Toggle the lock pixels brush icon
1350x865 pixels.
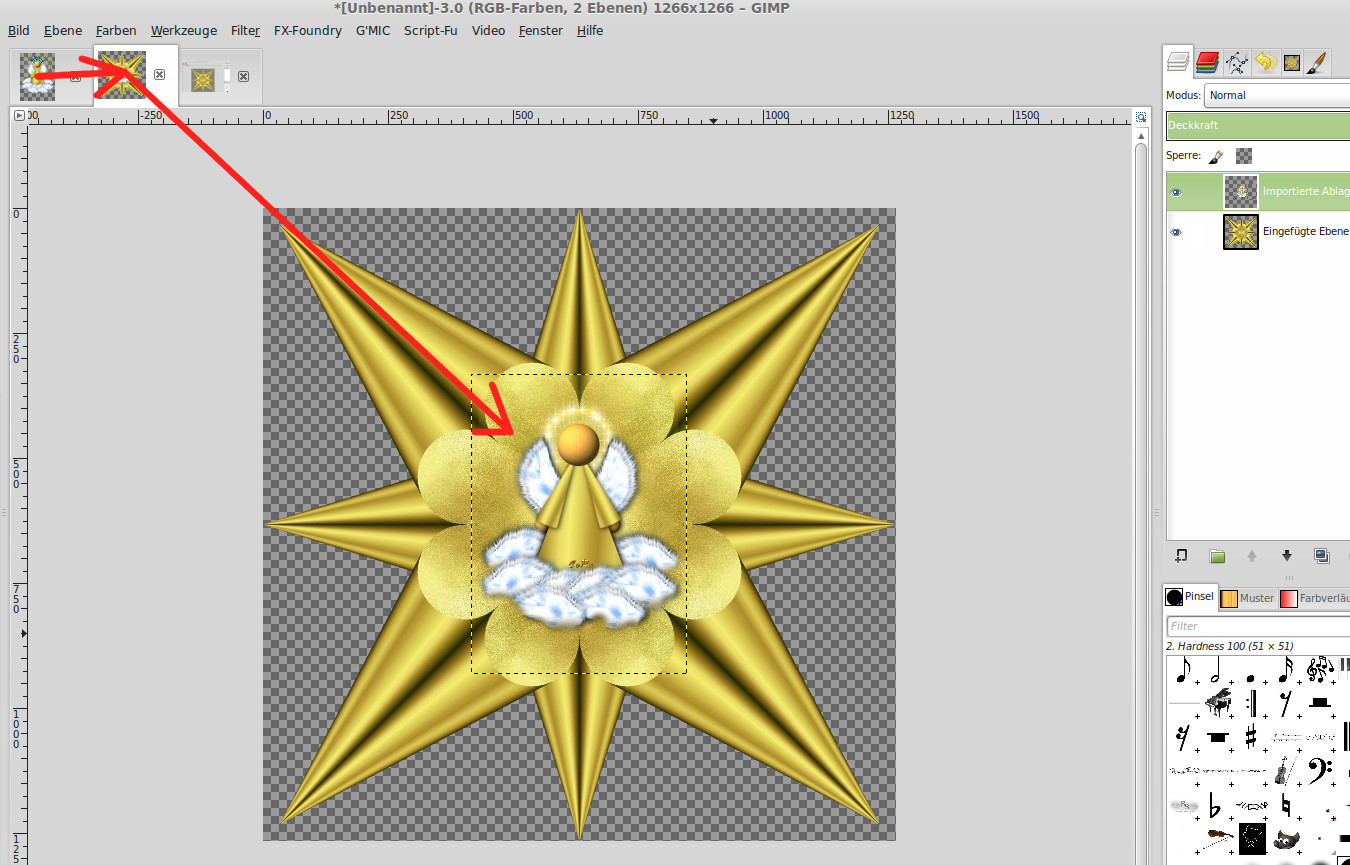[x=1216, y=156]
